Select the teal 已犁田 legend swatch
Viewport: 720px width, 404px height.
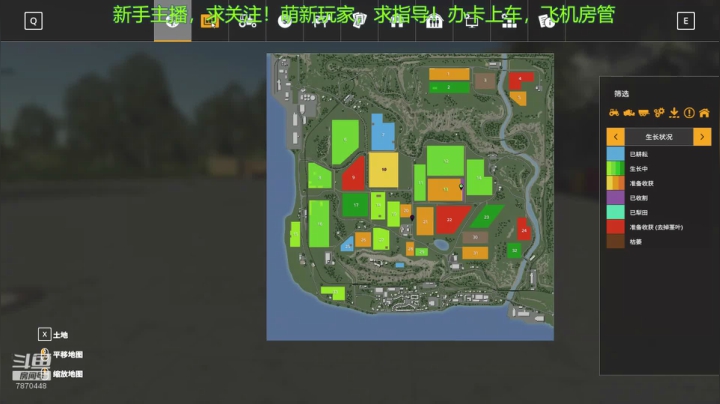coord(615,212)
